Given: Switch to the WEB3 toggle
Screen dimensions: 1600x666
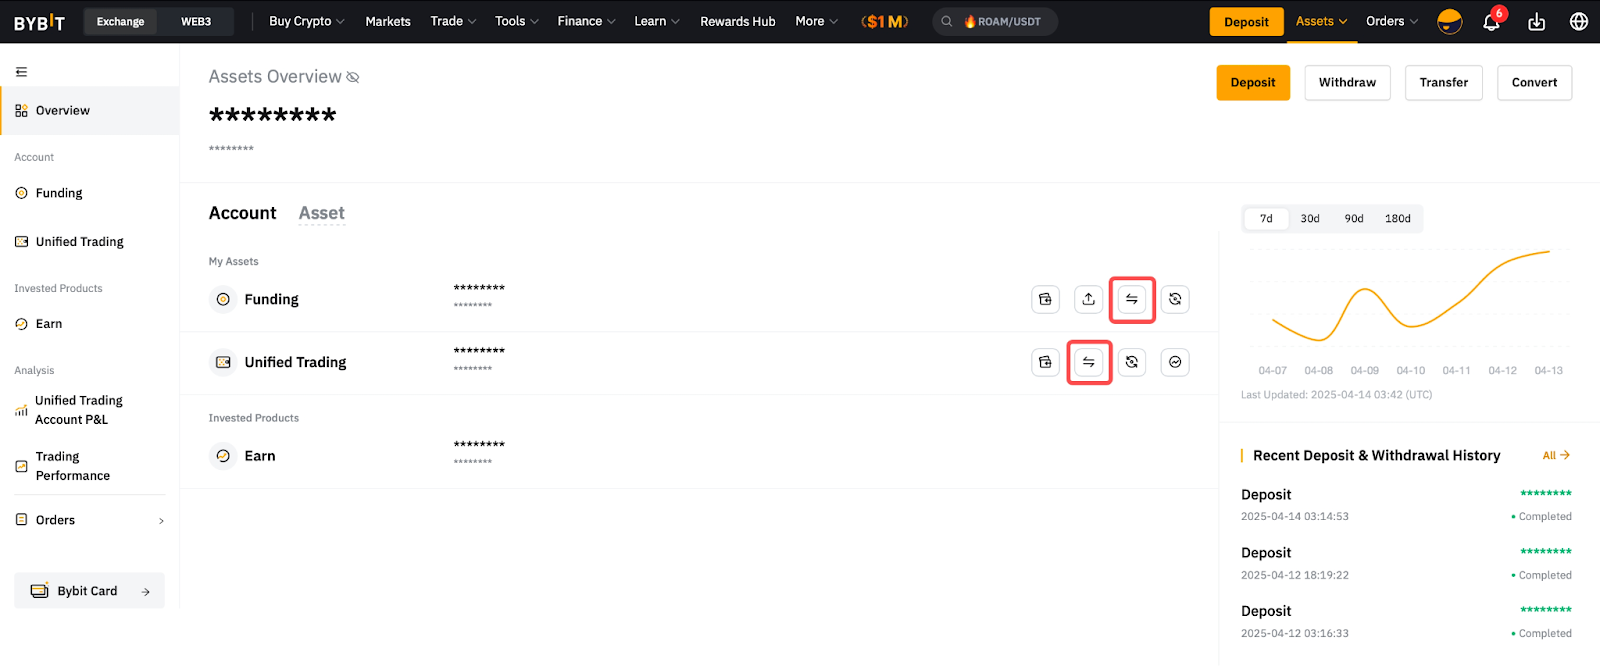Looking at the screenshot, I should [x=196, y=22].
